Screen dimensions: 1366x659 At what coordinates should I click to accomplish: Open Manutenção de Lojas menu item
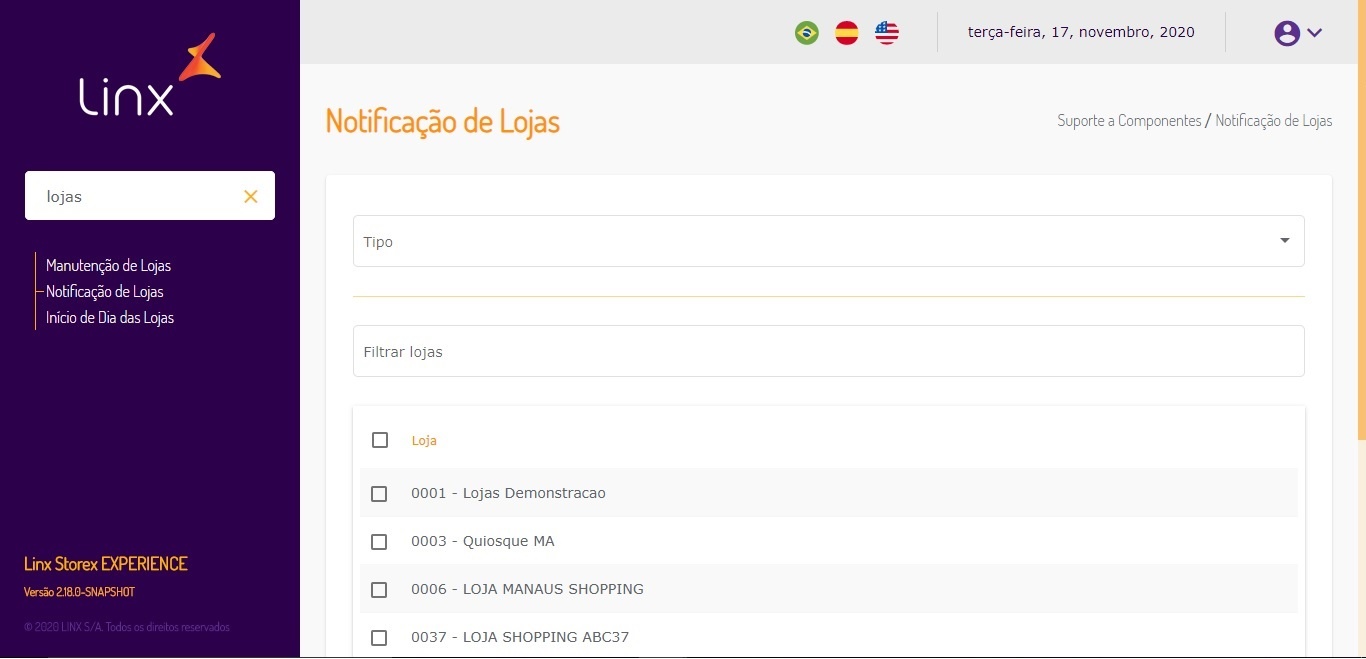[108, 266]
